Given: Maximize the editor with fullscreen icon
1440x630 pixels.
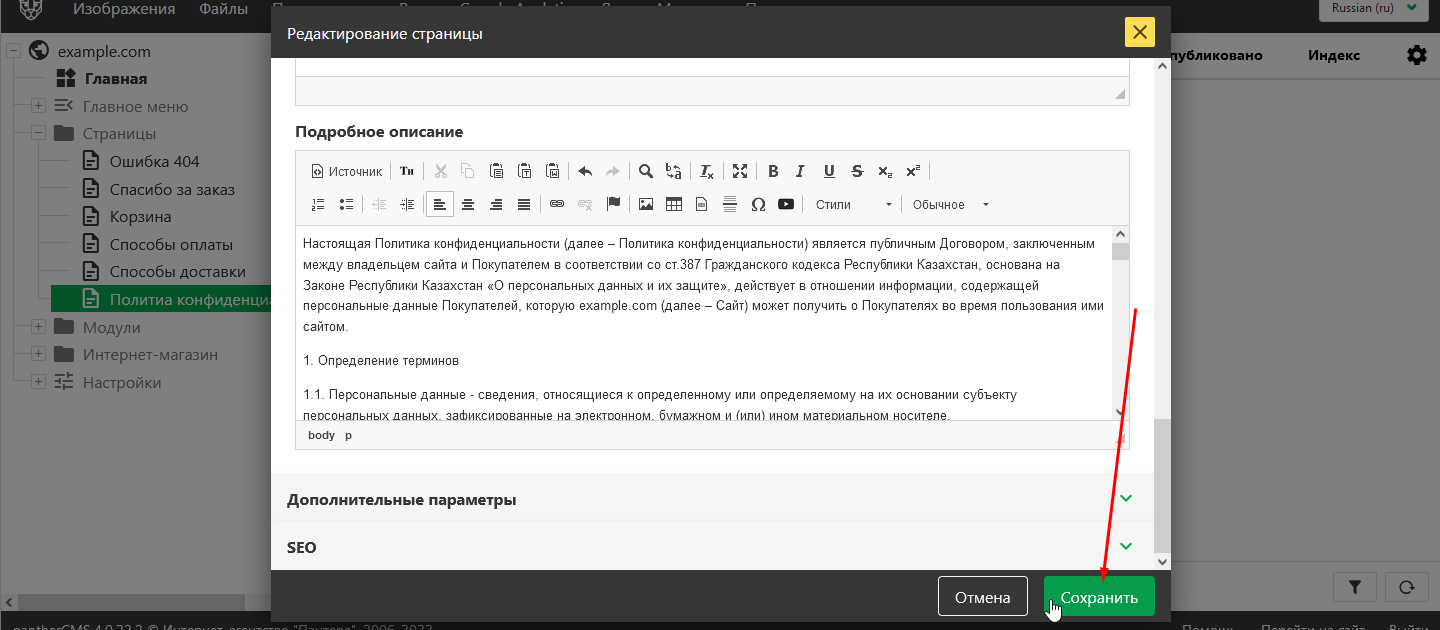Looking at the screenshot, I should pos(740,171).
